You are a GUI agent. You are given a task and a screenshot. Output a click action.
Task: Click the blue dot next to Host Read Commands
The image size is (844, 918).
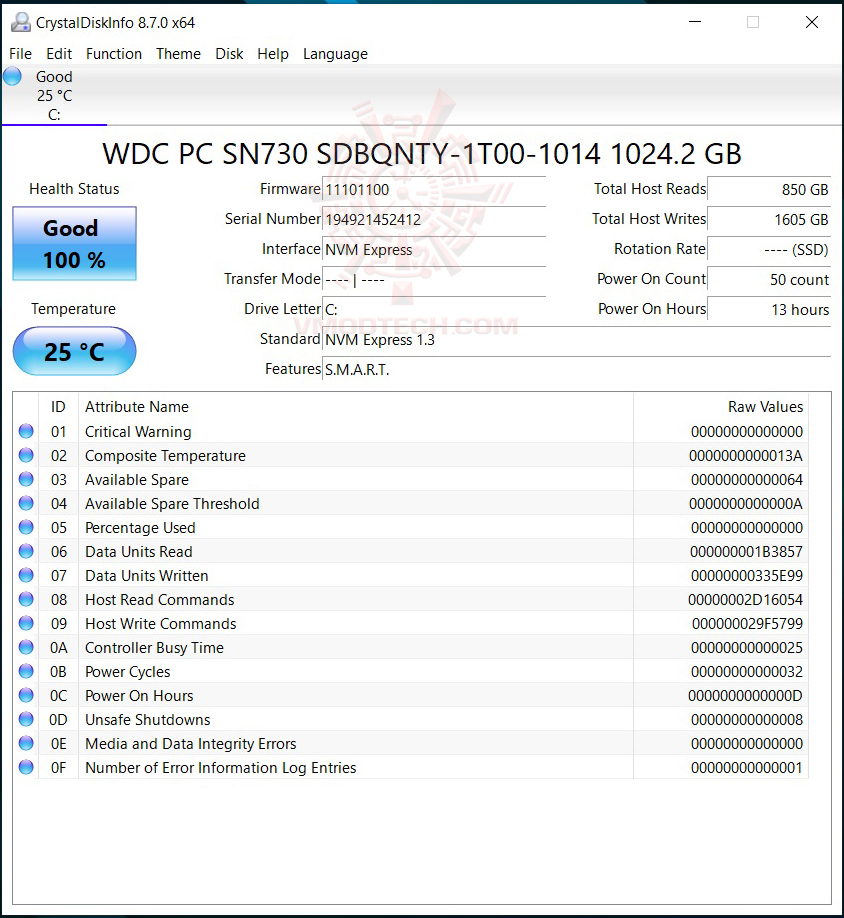[26, 599]
